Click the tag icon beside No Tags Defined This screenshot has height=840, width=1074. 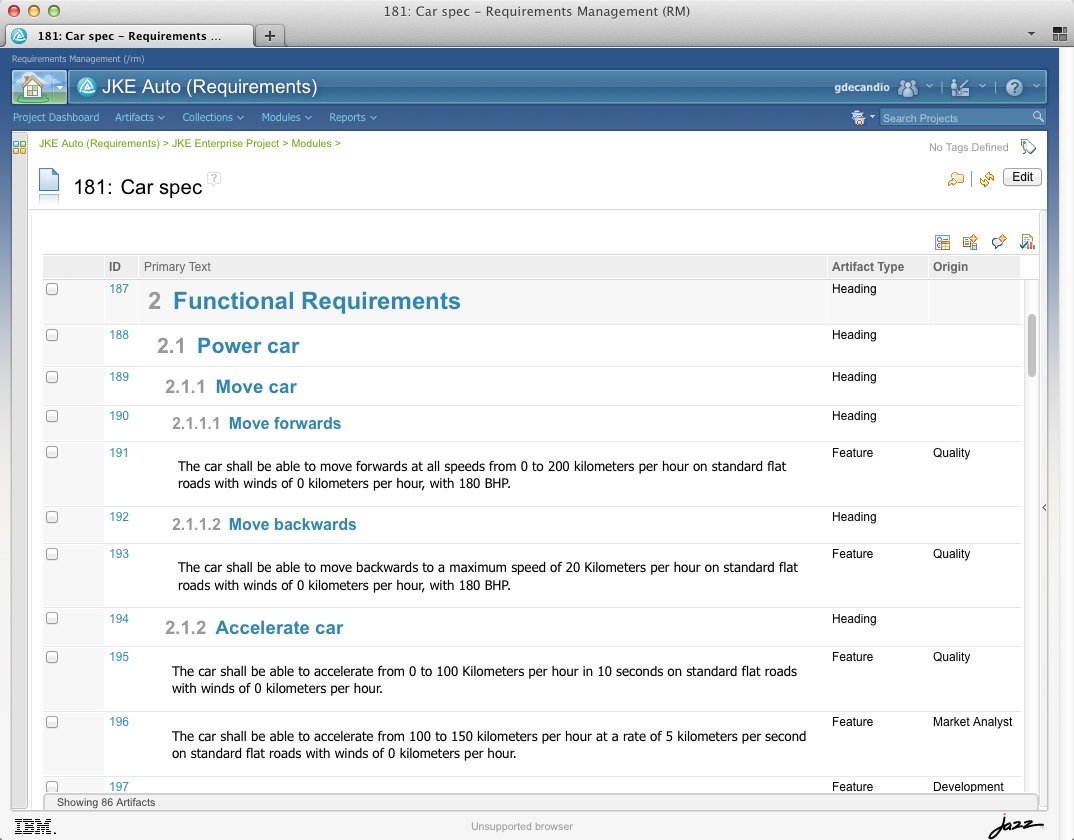click(x=1028, y=147)
